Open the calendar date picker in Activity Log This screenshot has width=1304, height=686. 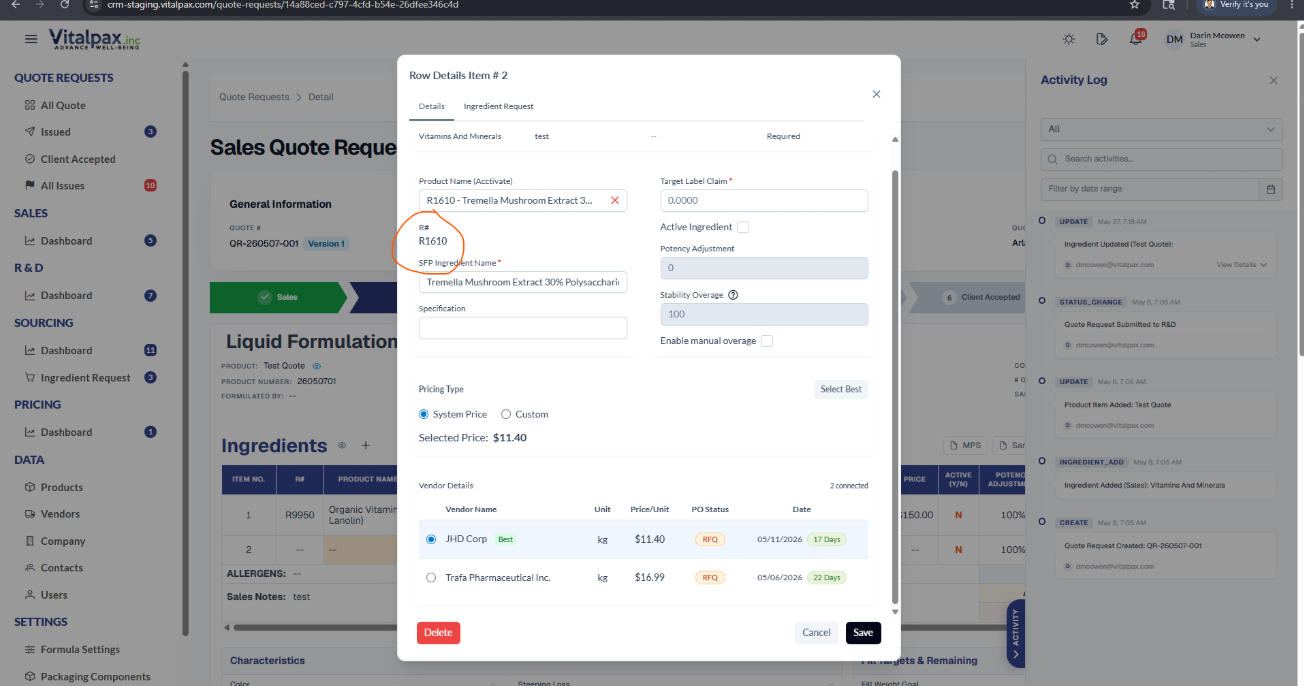pyautogui.click(x=1271, y=189)
